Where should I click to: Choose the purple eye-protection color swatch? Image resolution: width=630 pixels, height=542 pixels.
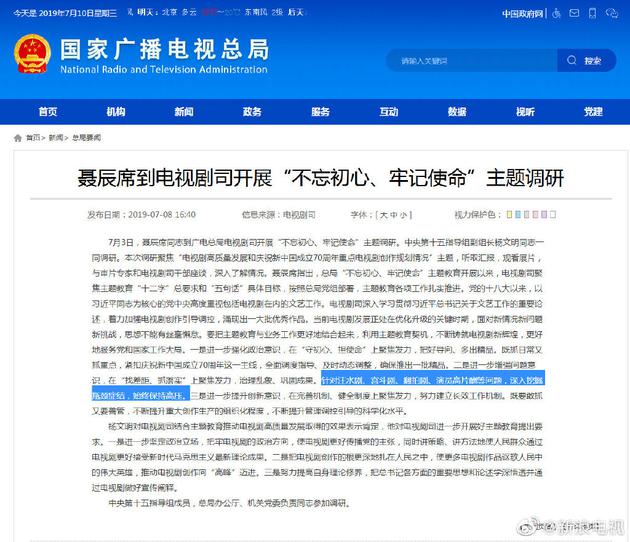544,214
